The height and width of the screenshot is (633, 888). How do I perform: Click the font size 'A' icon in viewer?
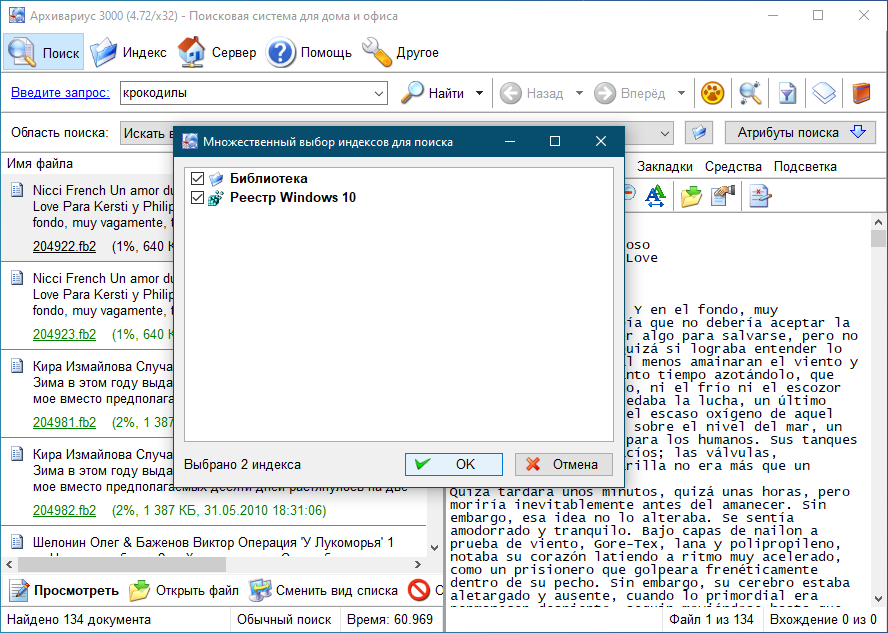(655, 196)
